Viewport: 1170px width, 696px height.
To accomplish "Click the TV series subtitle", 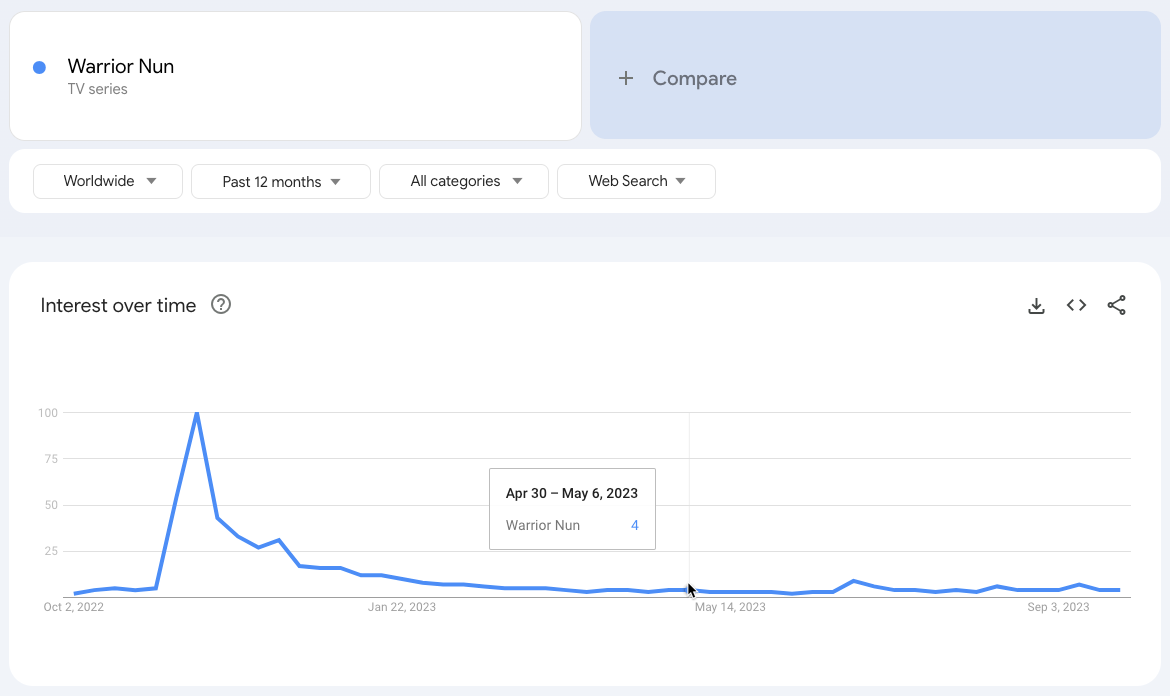I will click(98, 89).
